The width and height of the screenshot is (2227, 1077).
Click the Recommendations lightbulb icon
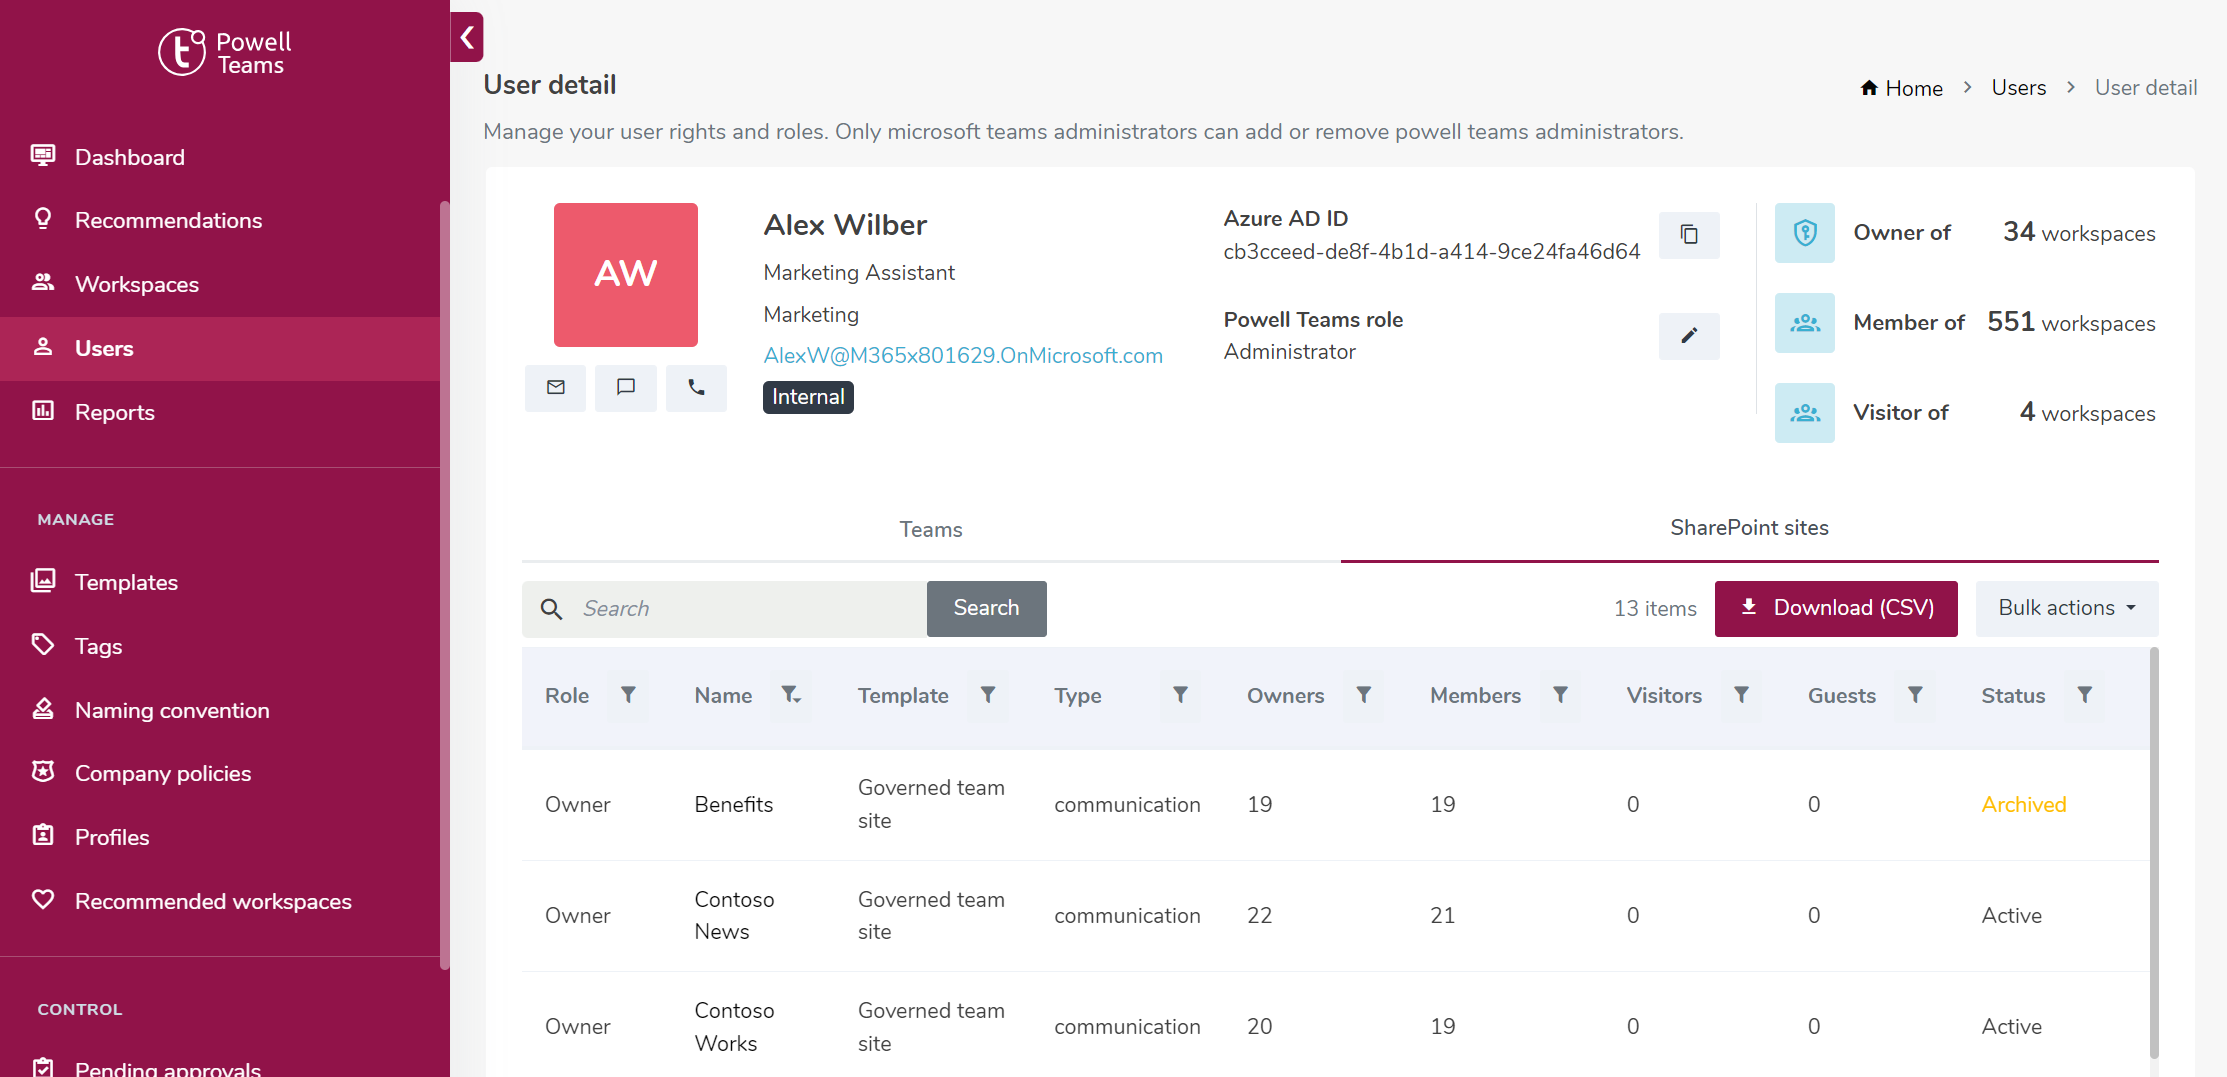[43, 219]
